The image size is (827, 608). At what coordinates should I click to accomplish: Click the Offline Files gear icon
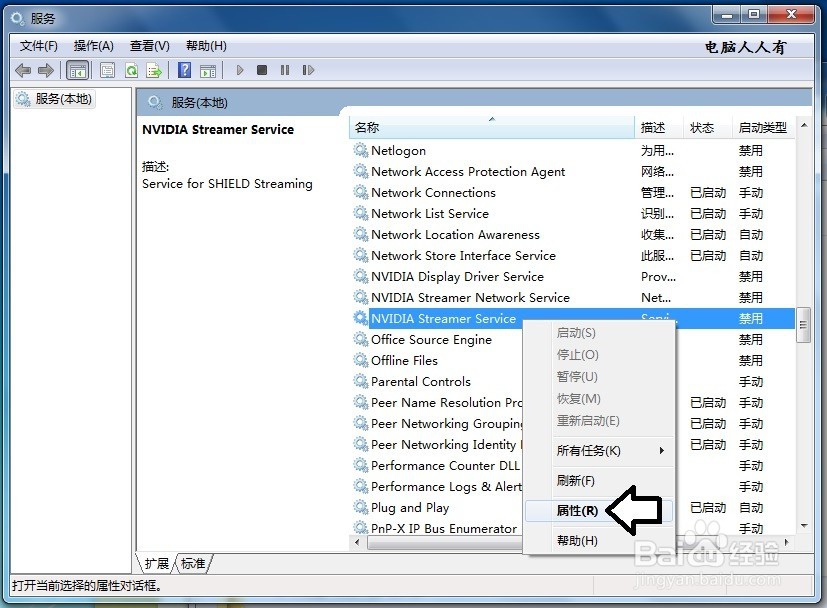[x=361, y=360]
